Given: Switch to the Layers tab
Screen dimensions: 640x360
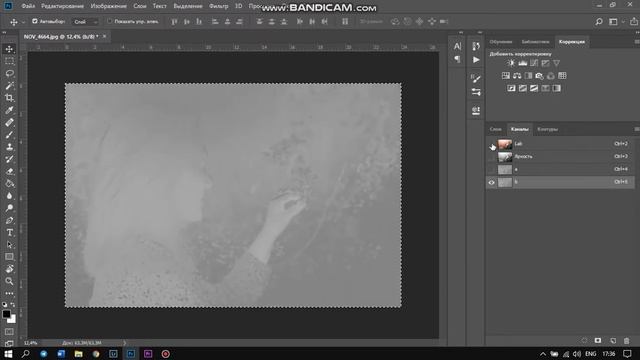Looking at the screenshot, I should pyautogui.click(x=496, y=129).
